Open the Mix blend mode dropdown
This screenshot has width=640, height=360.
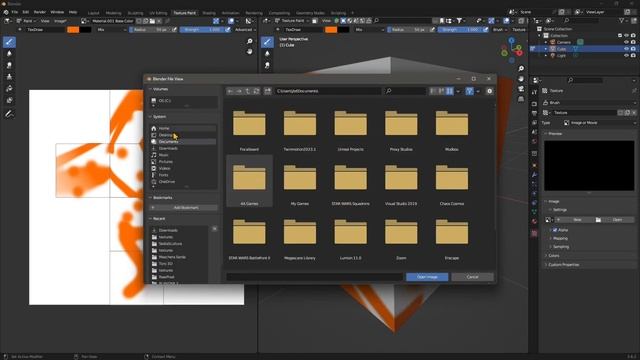(111, 30)
